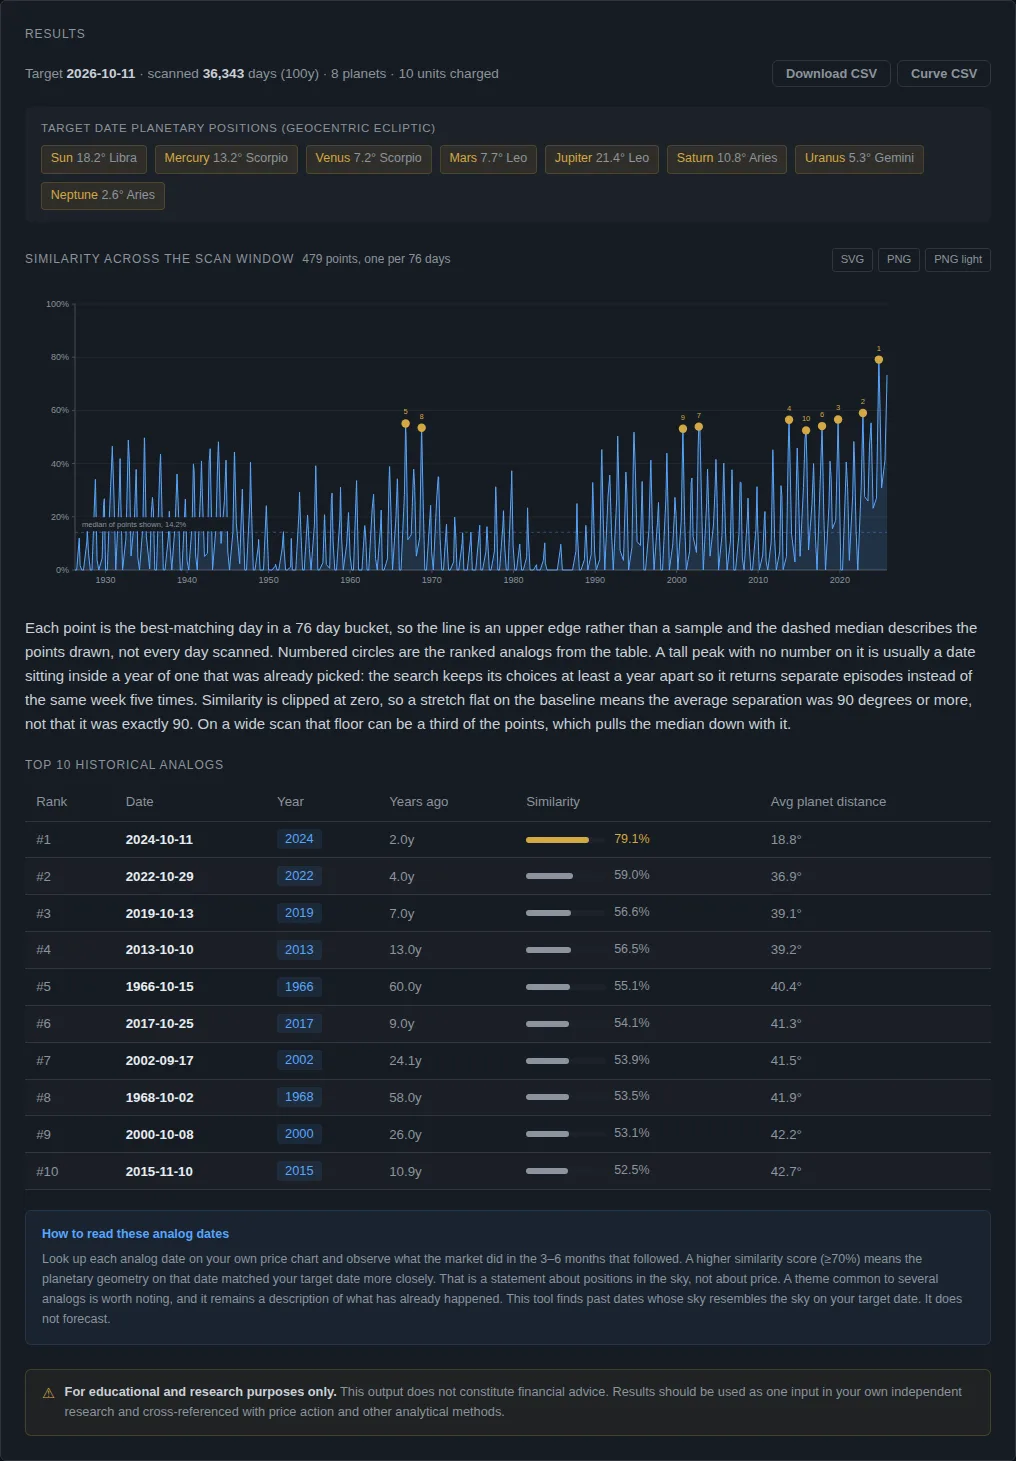
Task: Select the Venus 7.2° Scorpio chip
Action: [x=368, y=159]
